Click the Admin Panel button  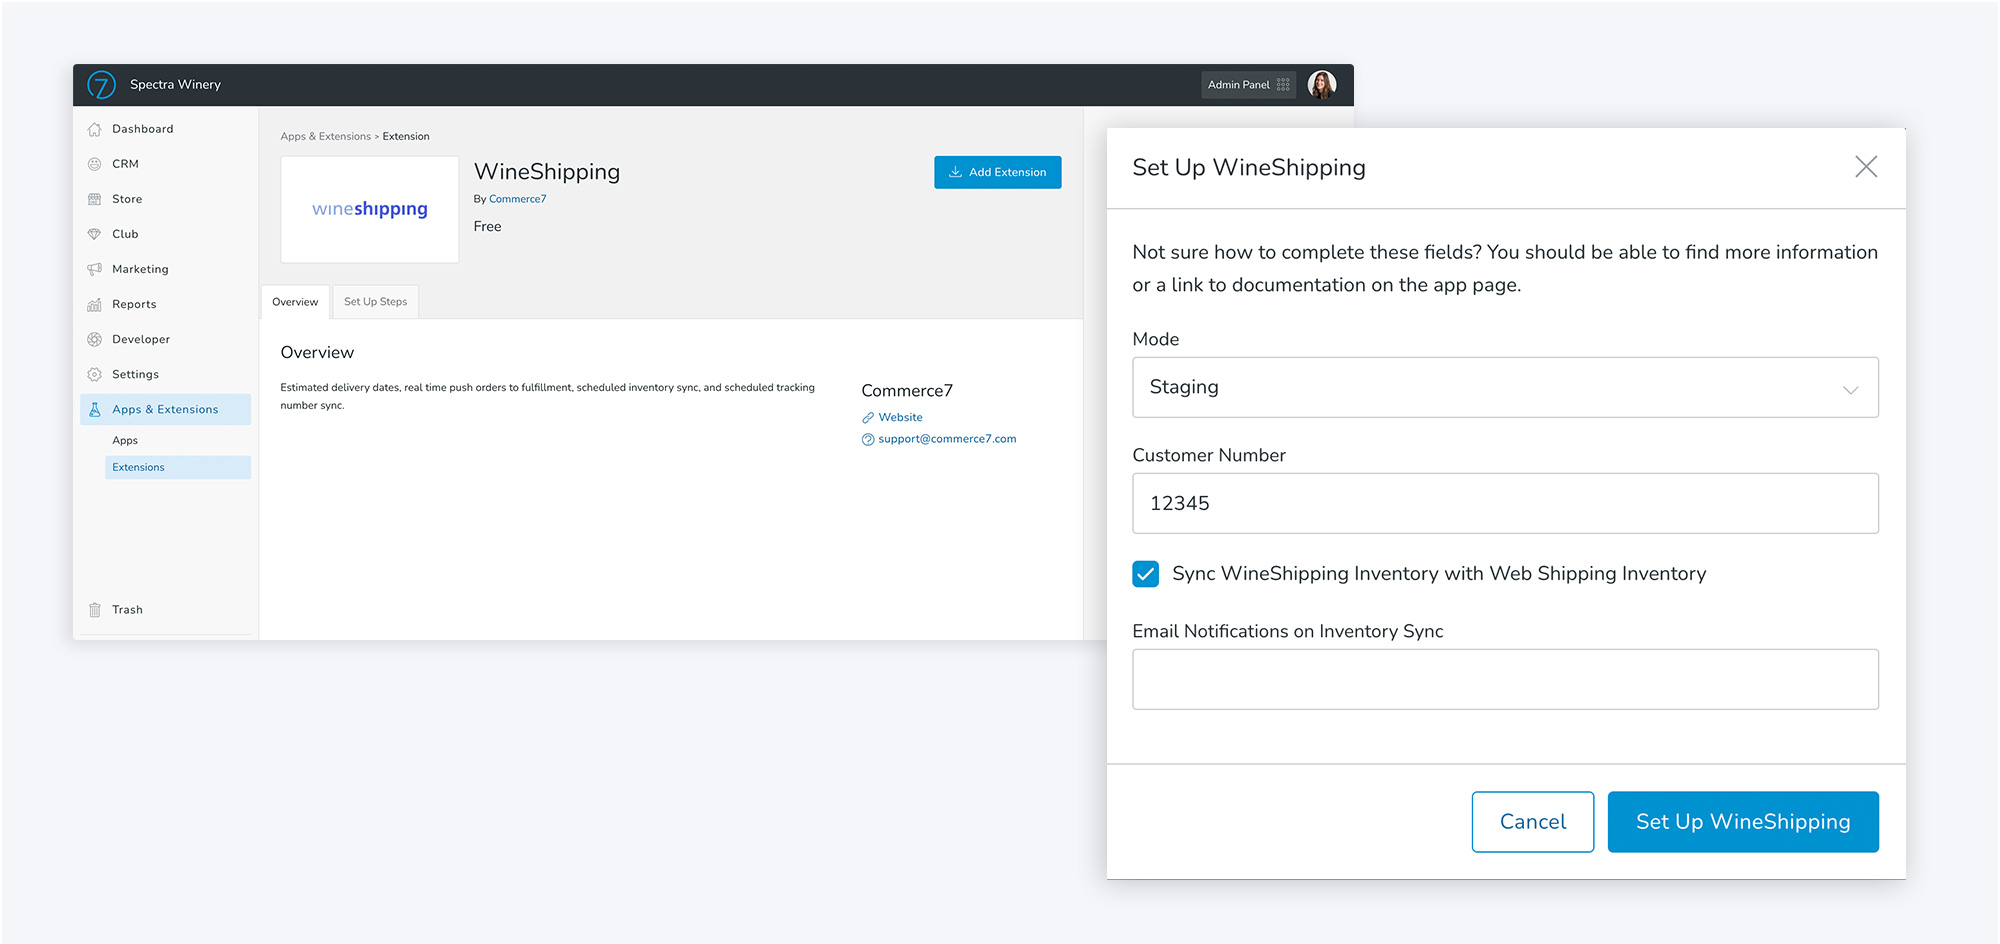tap(1248, 85)
